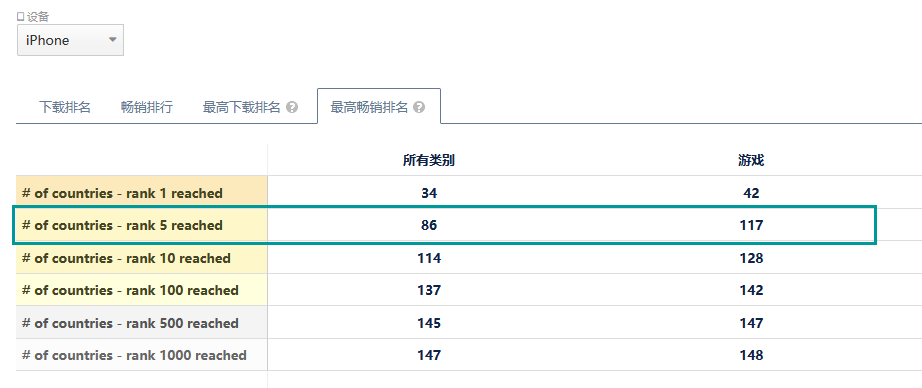The height and width of the screenshot is (388, 922).
Task: Click the device icon next to 设备
Action: coord(21,17)
